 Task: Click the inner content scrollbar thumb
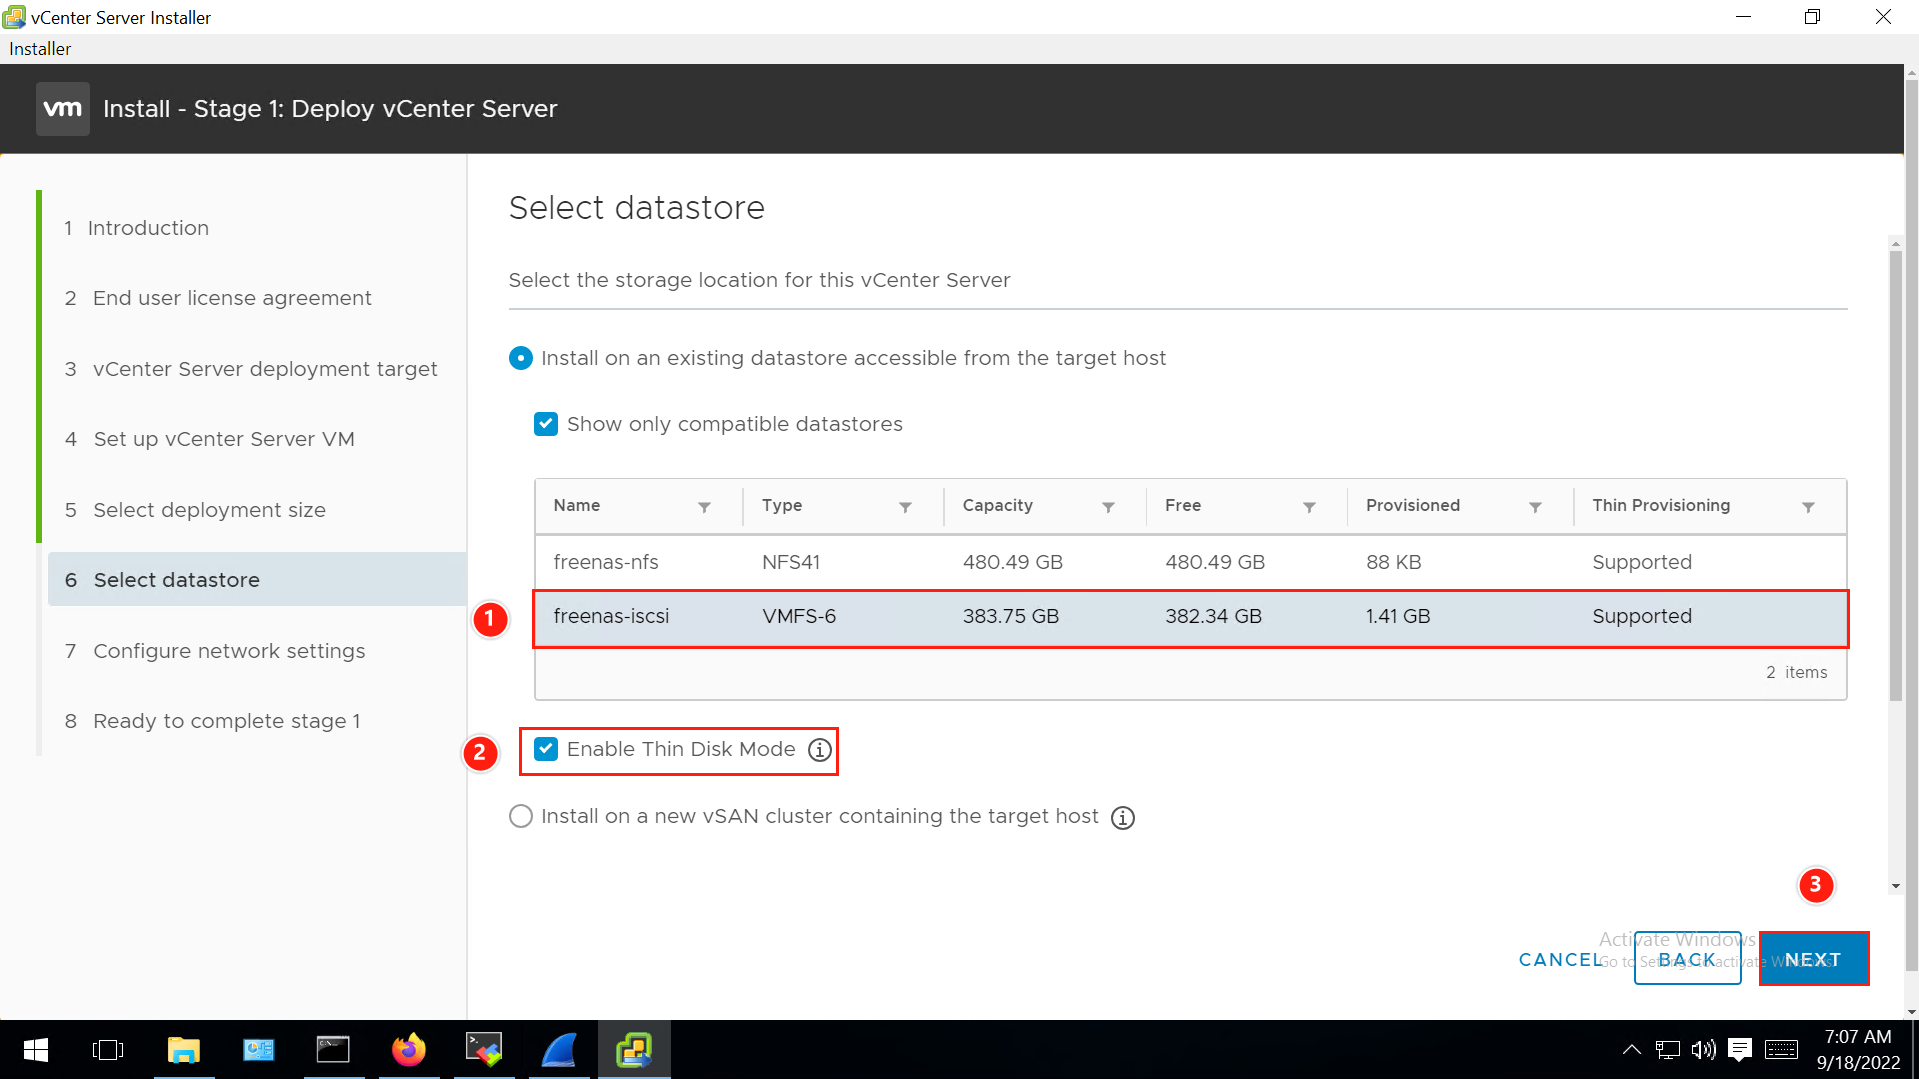tap(1895, 475)
